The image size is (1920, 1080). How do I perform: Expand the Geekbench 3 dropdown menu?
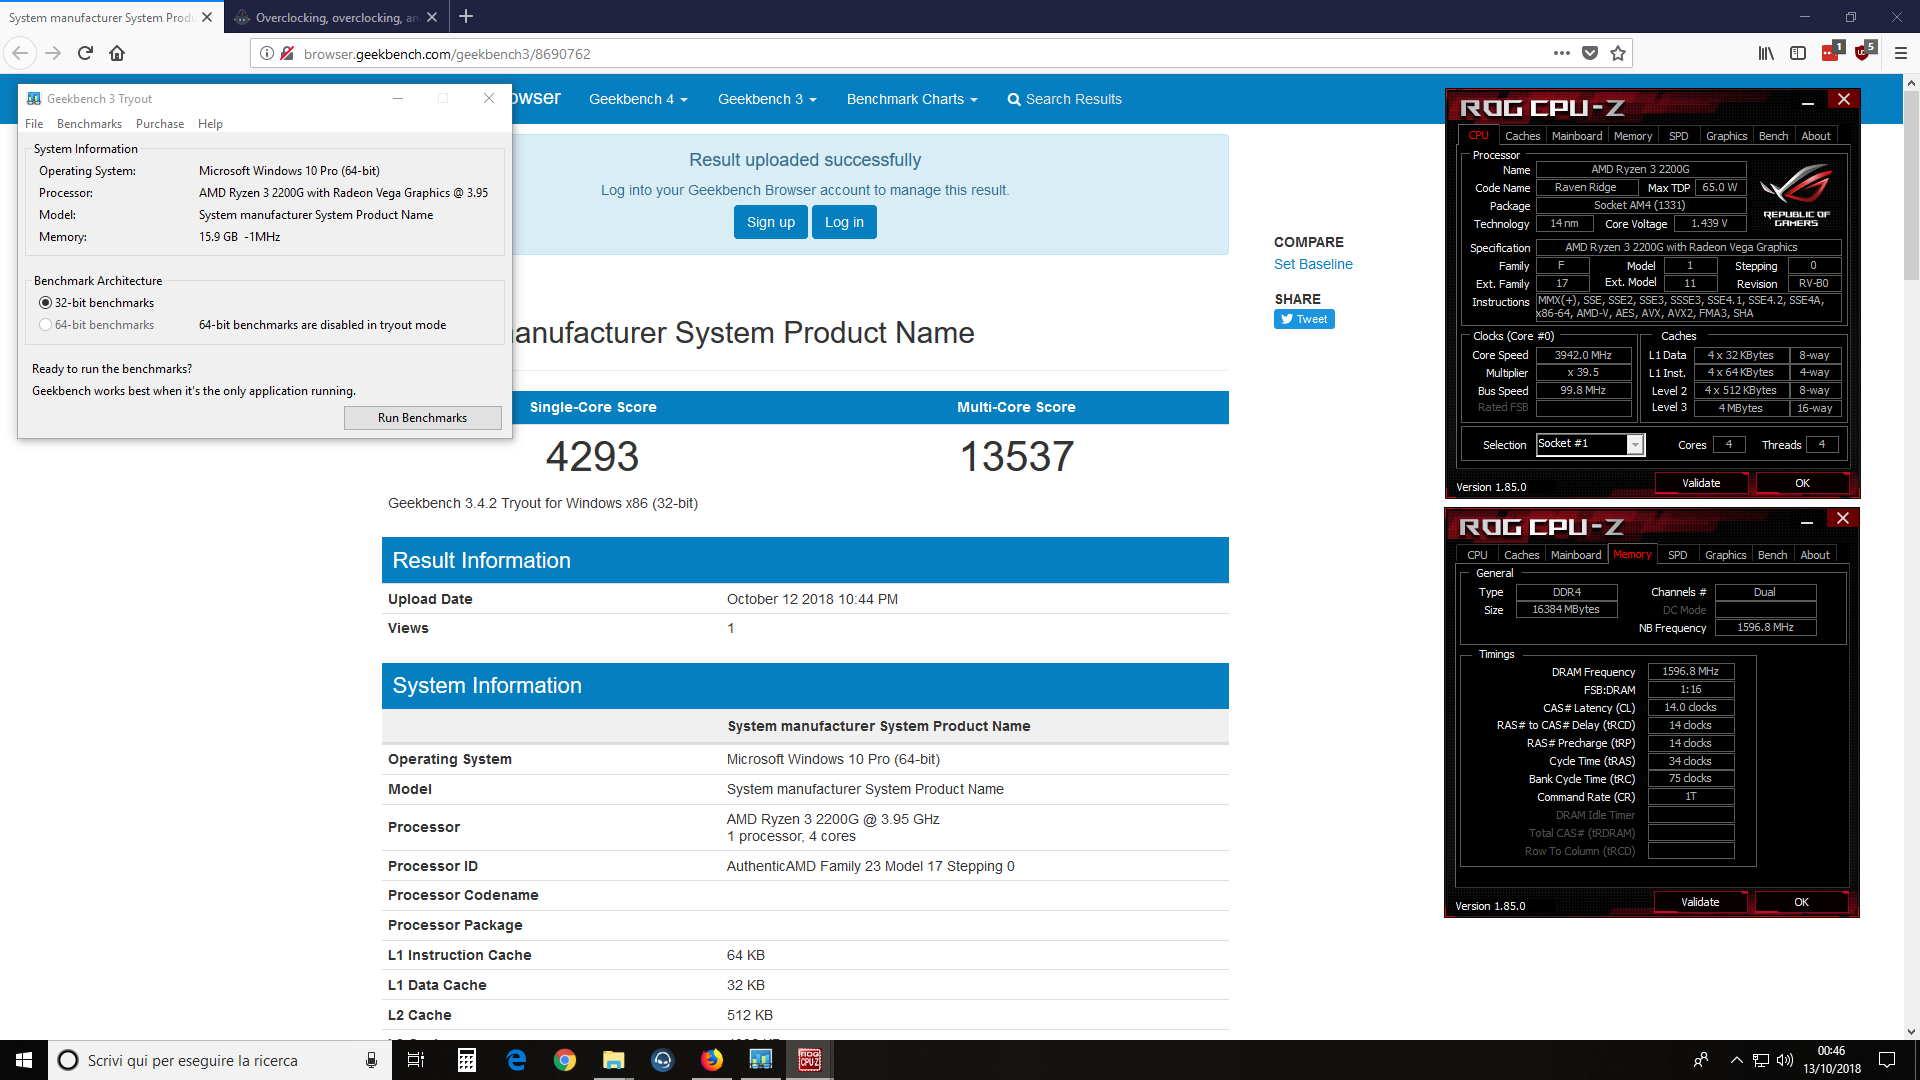pyautogui.click(x=767, y=99)
